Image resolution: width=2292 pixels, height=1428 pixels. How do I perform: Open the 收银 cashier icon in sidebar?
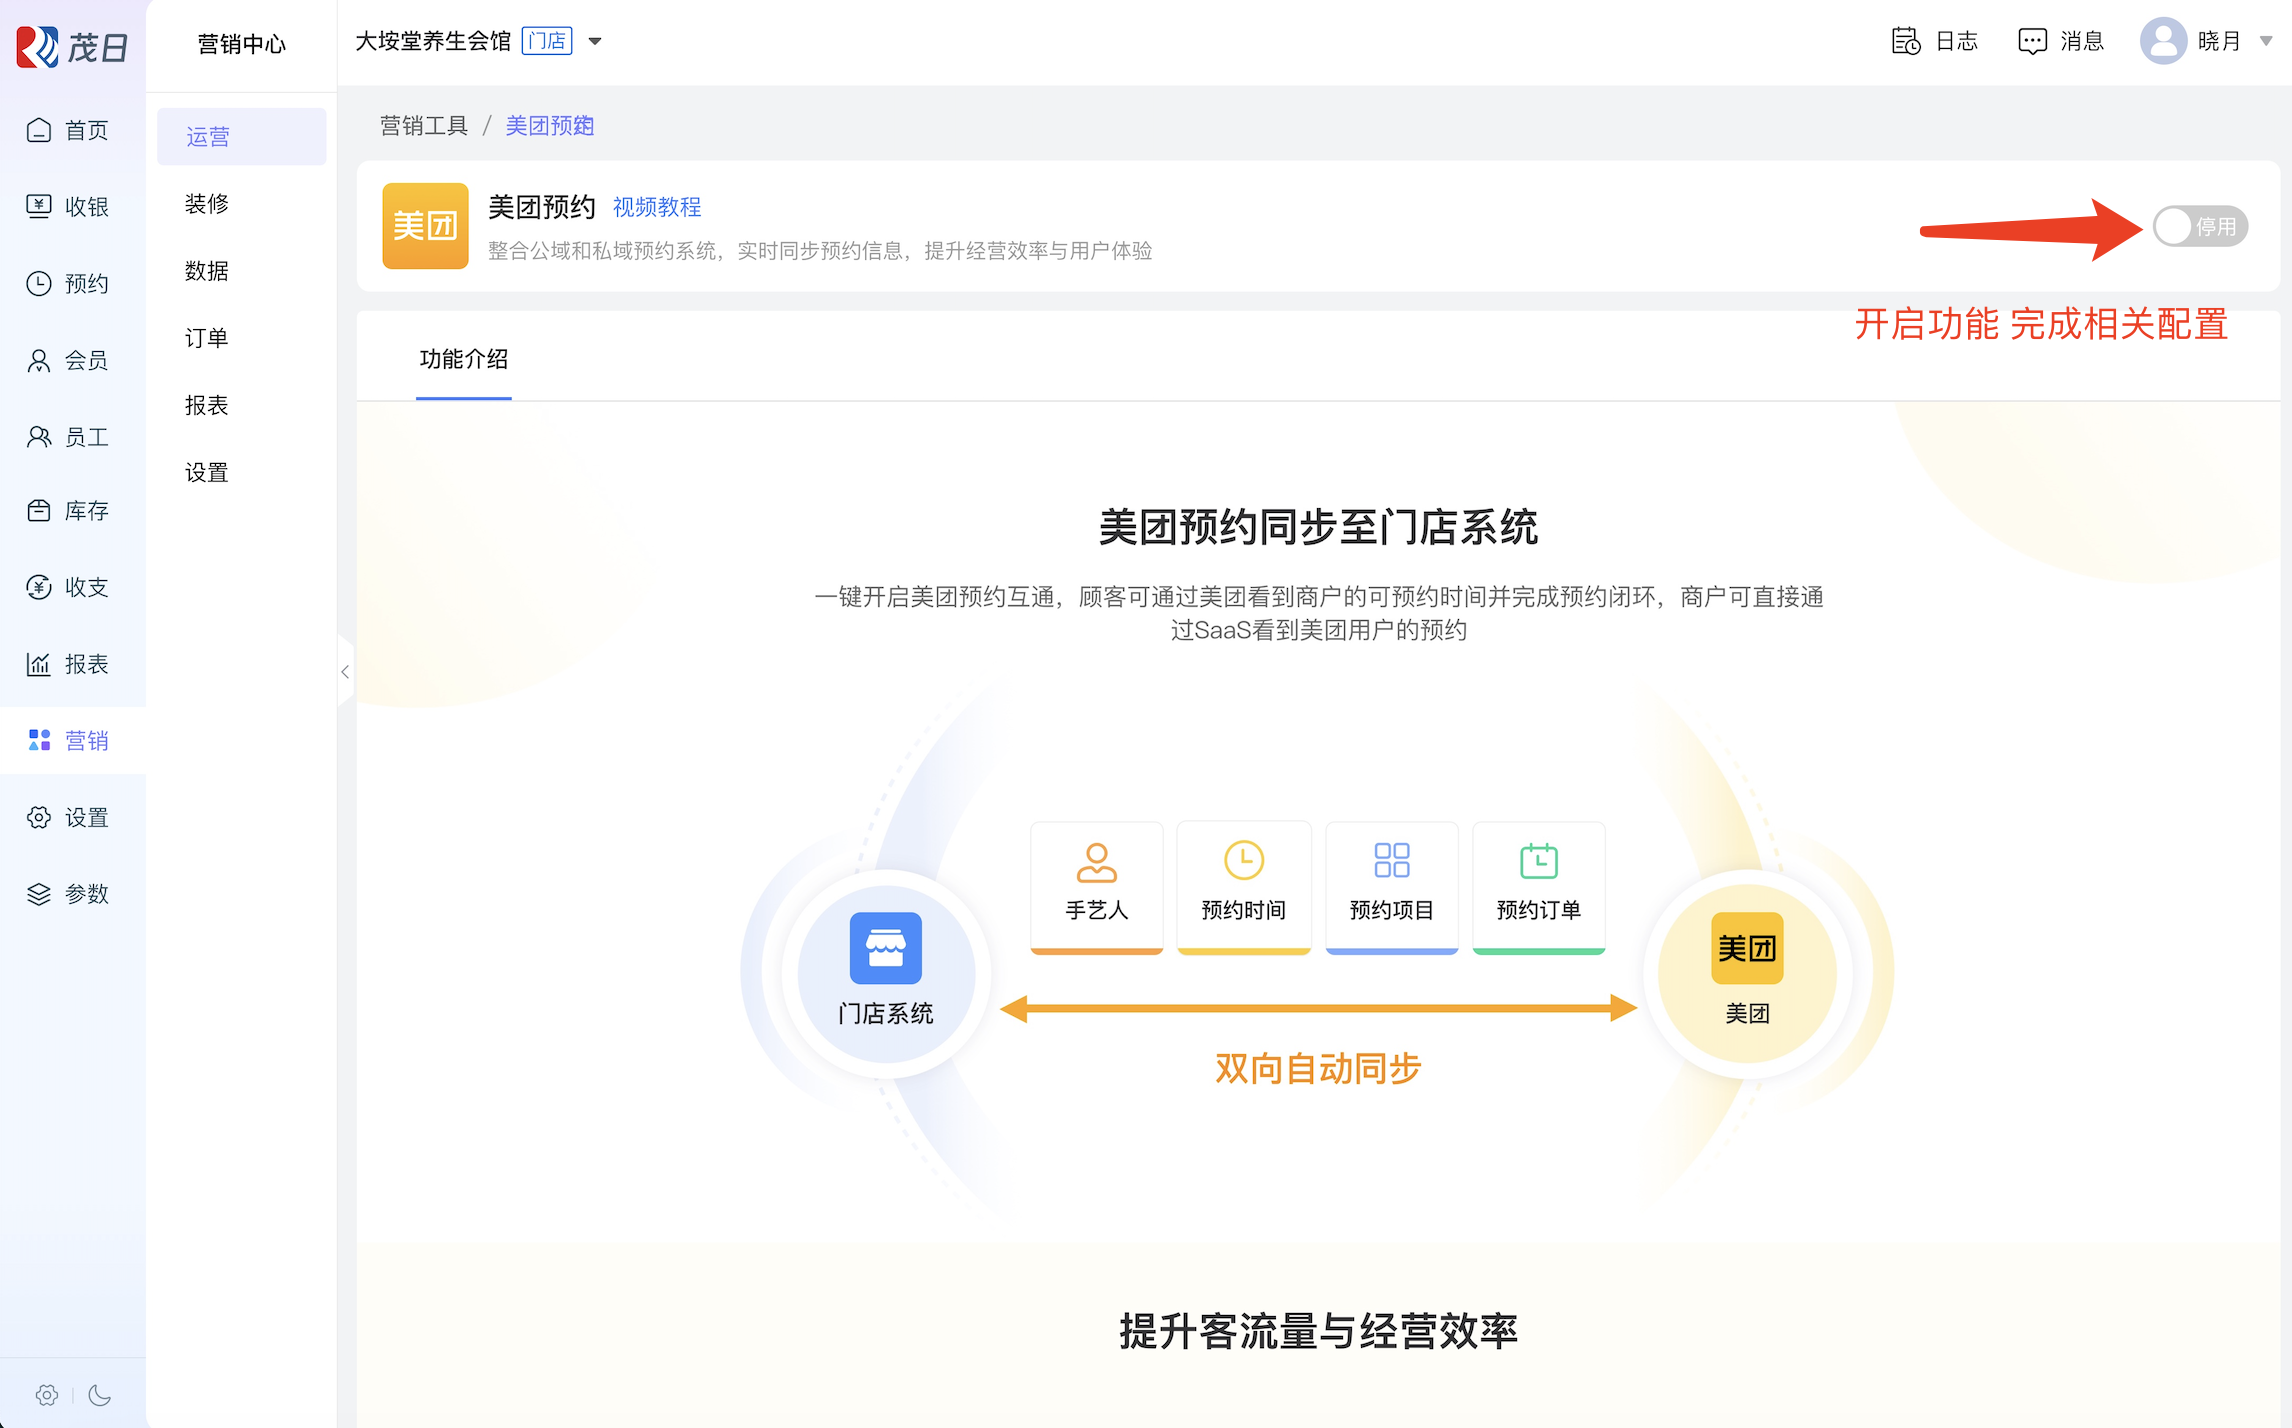(x=39, y=207)
